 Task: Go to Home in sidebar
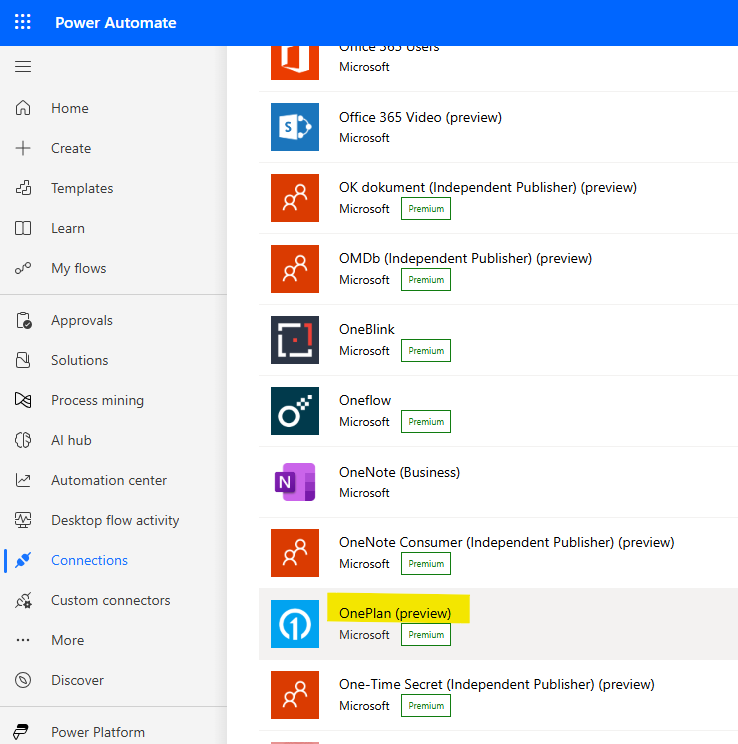[x=69, y=108]
